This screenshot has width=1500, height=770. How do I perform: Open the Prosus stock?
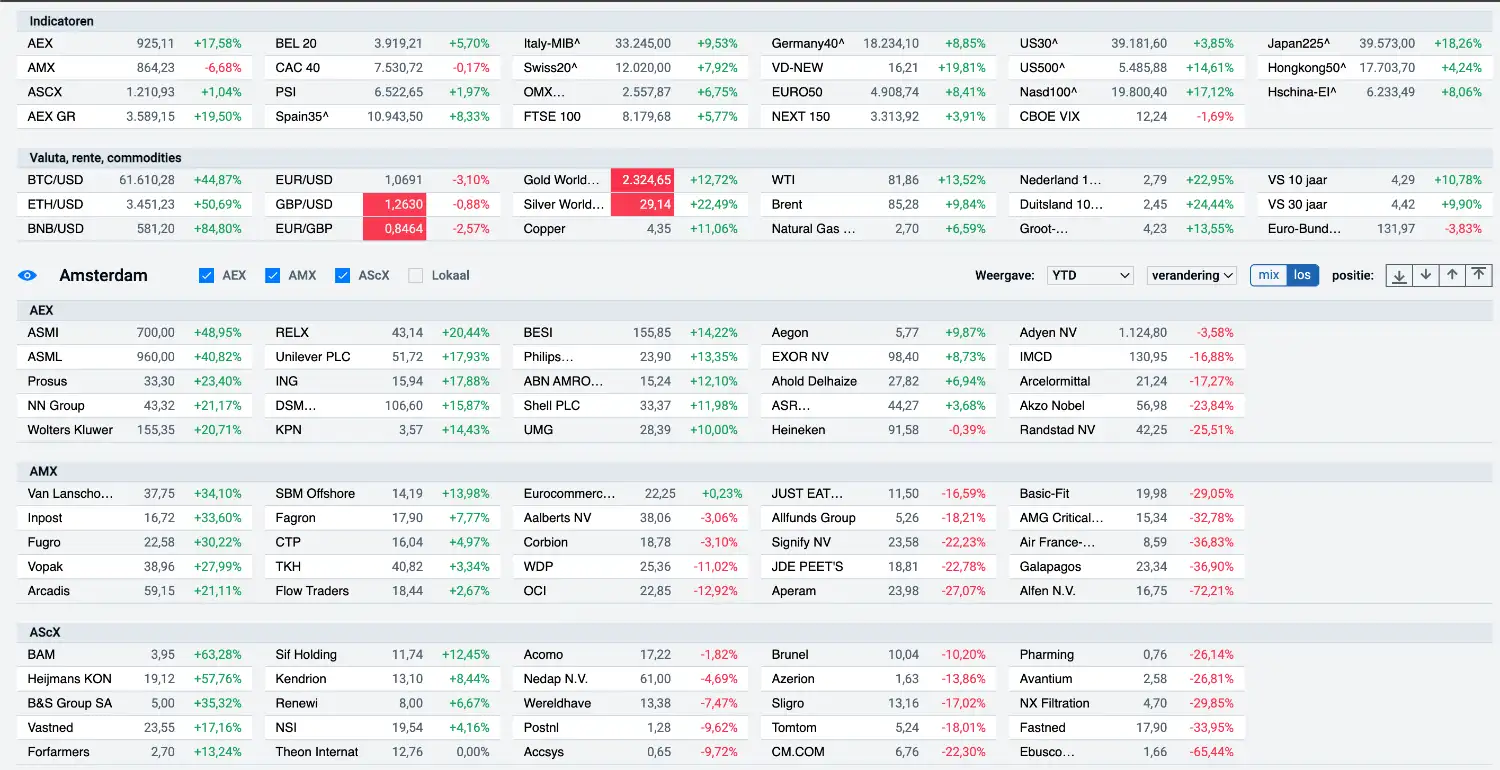point(48,381)
